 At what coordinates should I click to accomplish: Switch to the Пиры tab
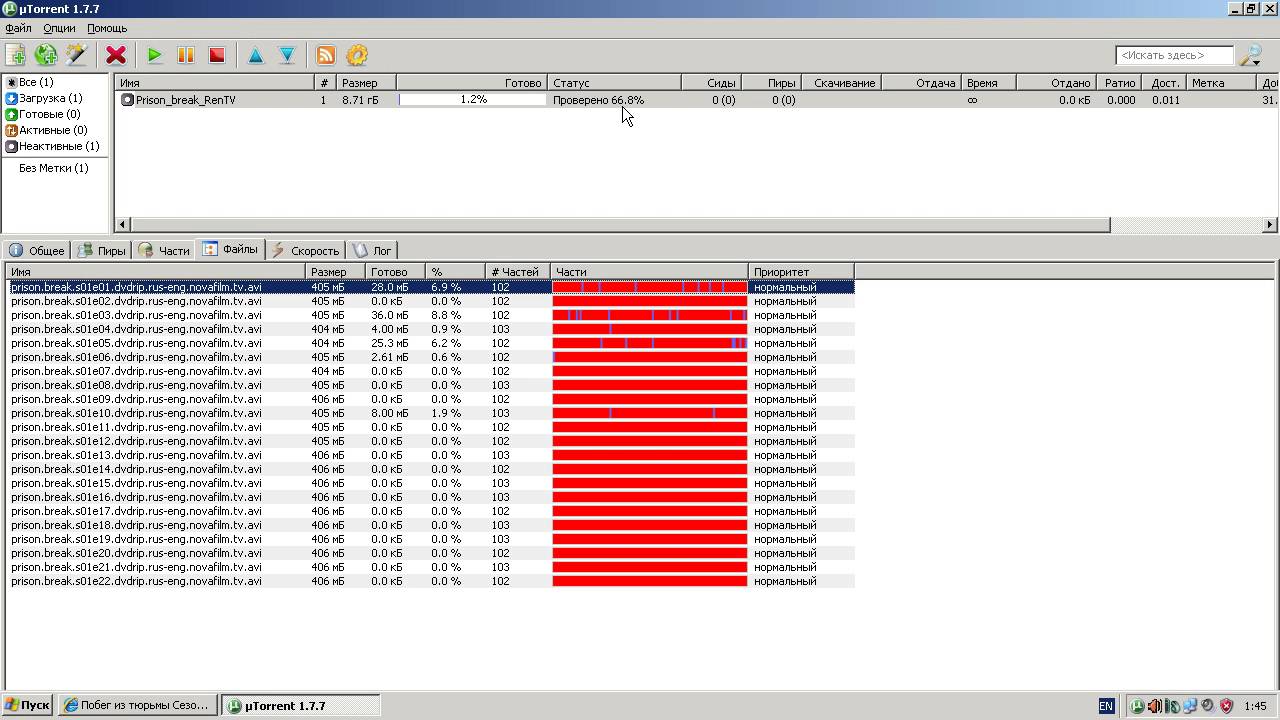pos(101,250)
